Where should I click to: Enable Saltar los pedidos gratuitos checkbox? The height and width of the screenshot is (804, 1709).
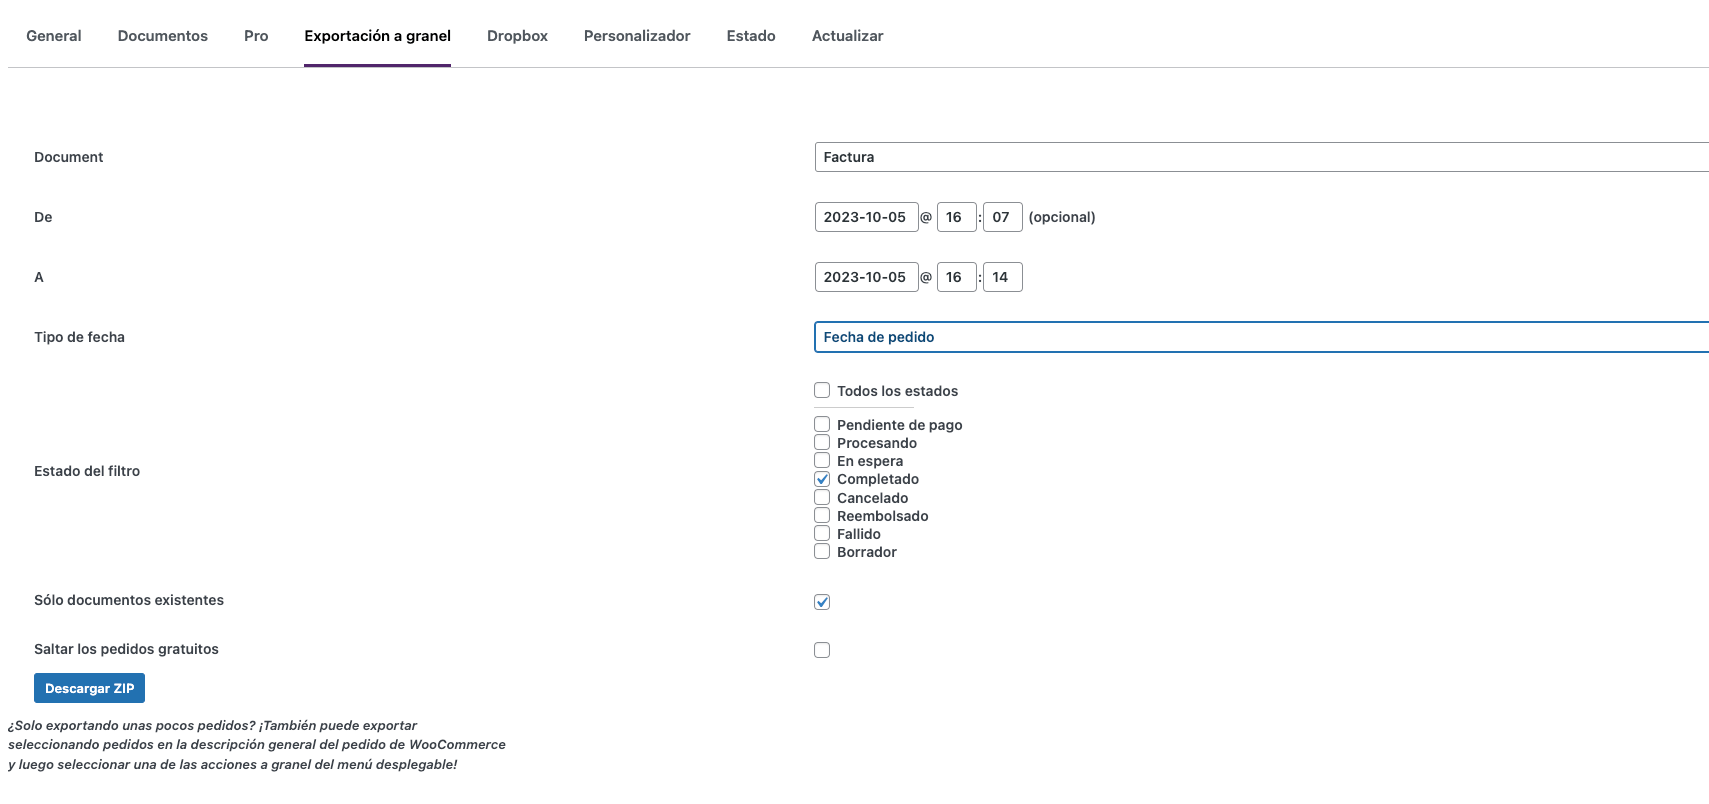[822, 650]
